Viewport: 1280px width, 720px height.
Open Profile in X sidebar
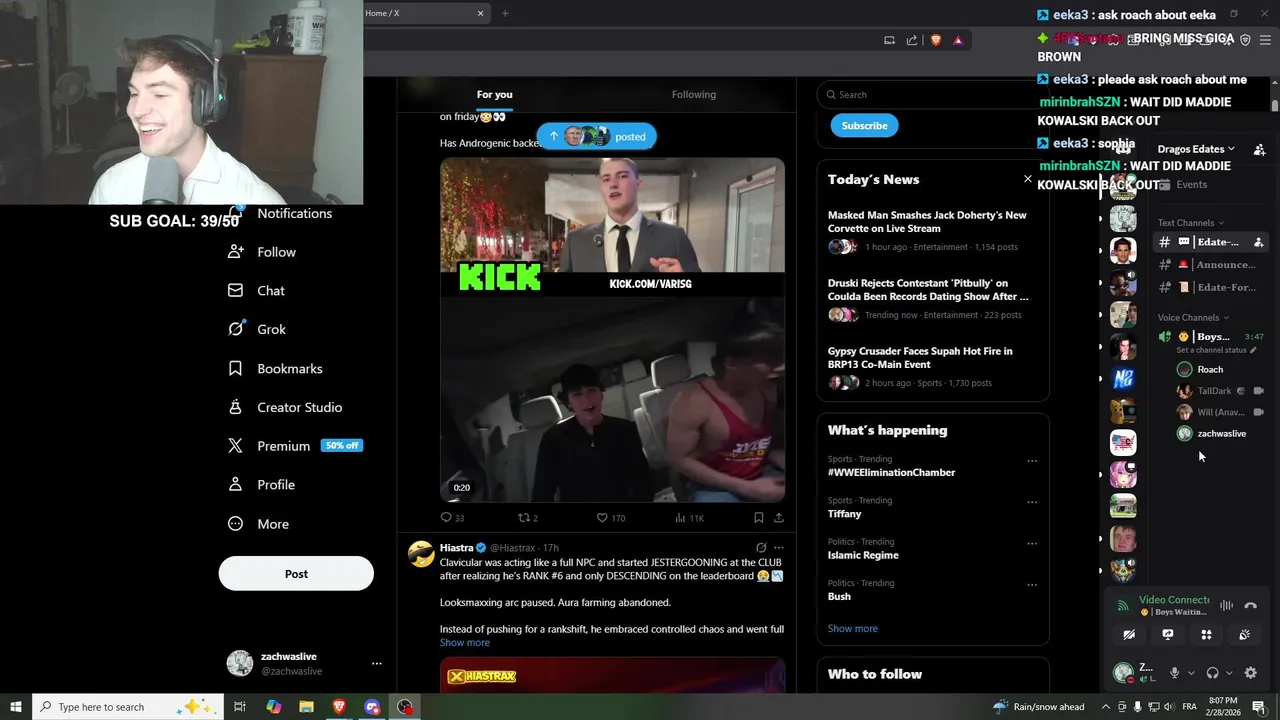point(261,485)
